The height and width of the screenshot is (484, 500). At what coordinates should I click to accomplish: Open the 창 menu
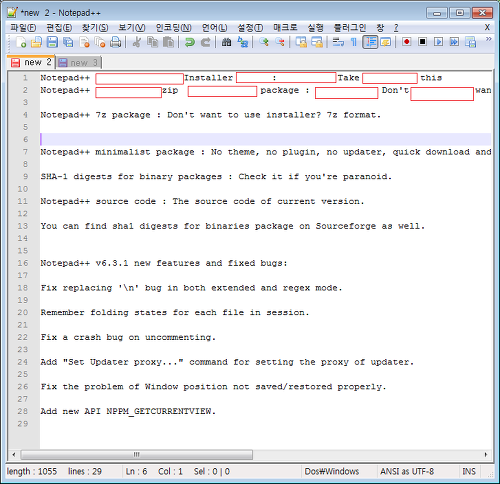point(380,28)
